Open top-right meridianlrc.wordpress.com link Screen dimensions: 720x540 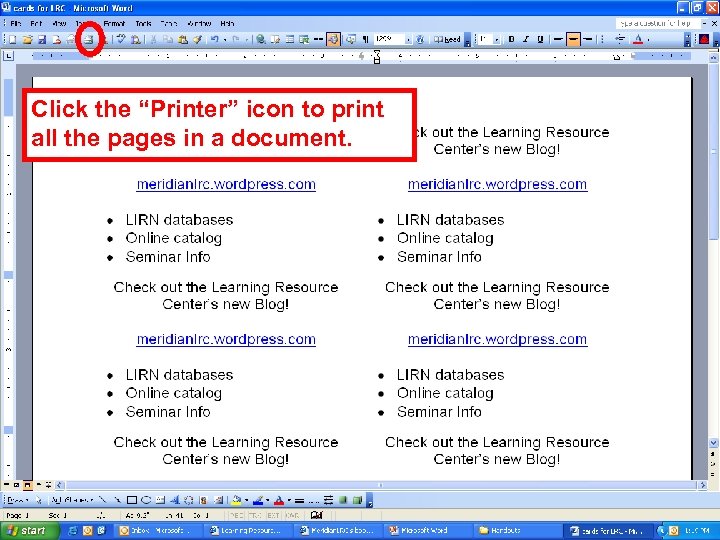coord(497,184)
